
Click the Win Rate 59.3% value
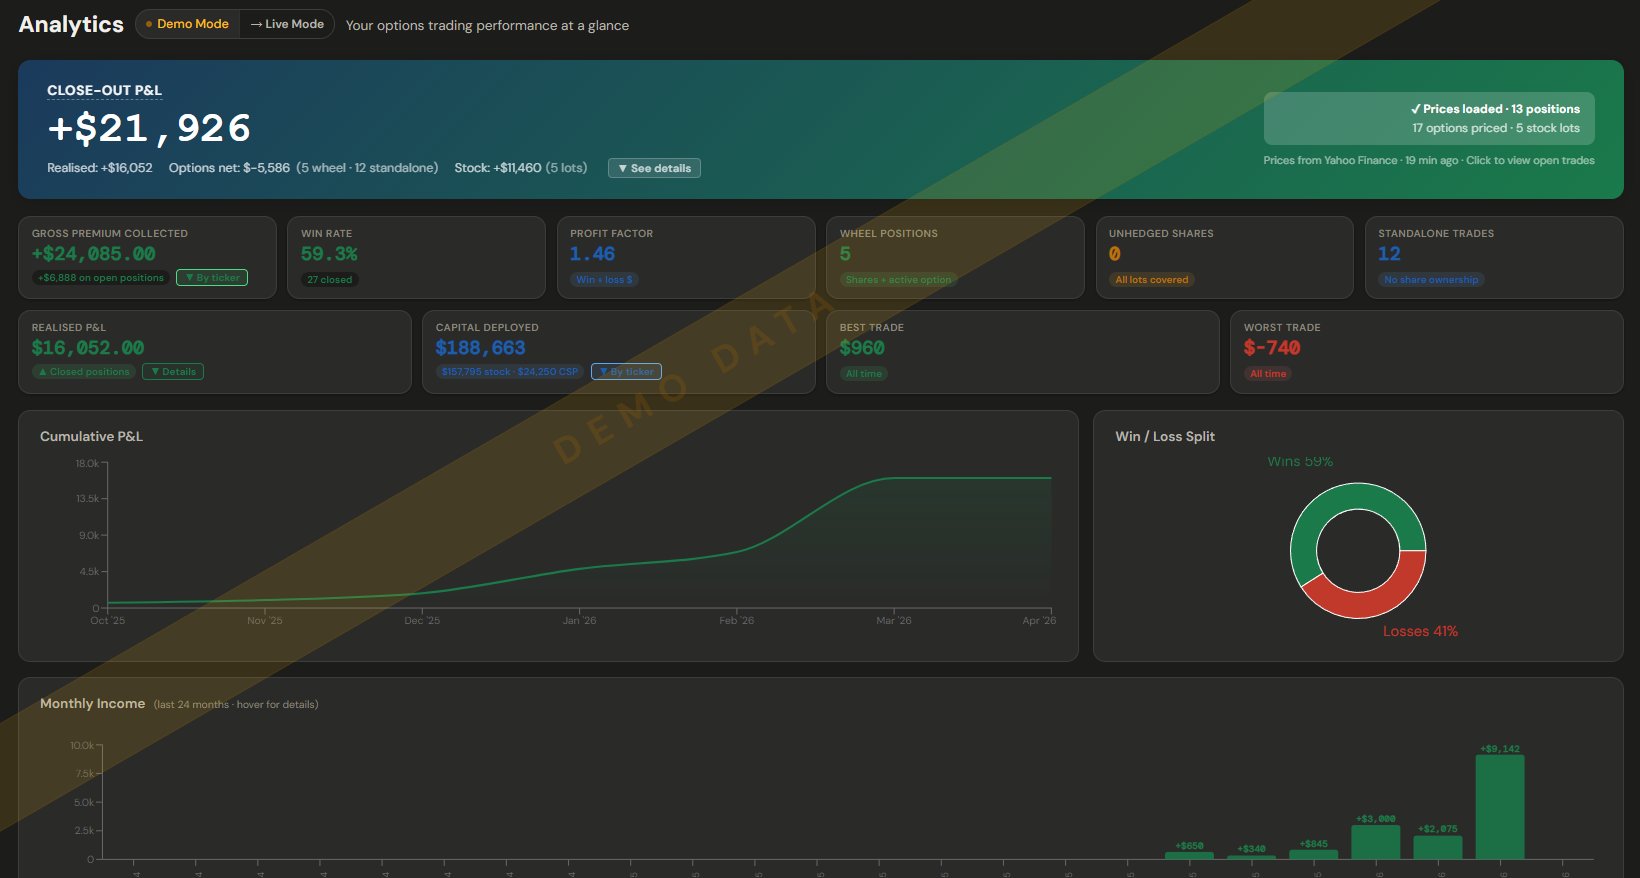click(329, 254)
